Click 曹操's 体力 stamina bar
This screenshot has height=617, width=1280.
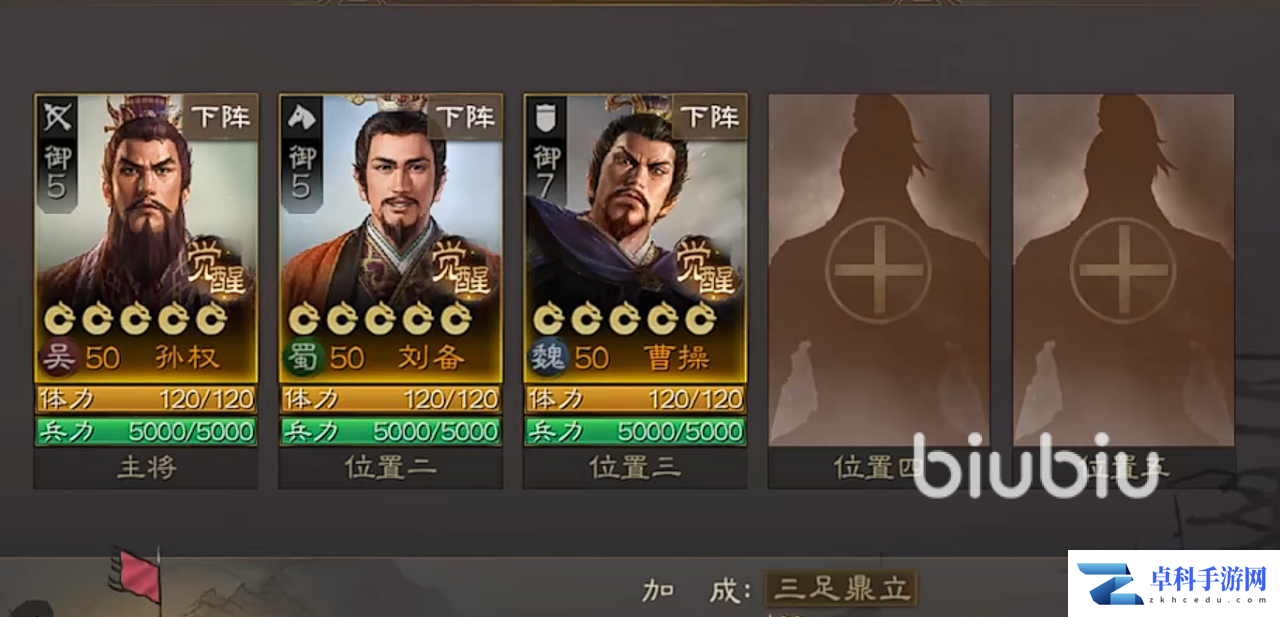635,400
